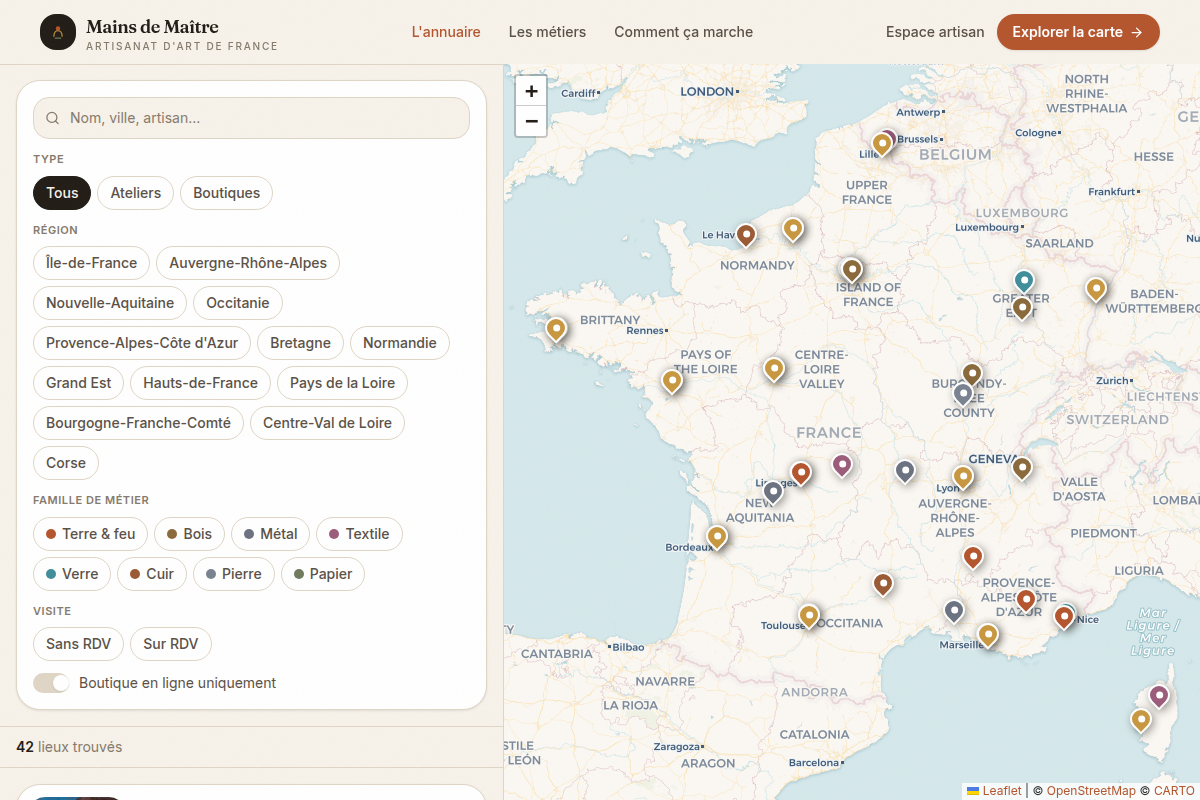Select the grey marker near Marseille
This screenshot has width=1200, height=800.
tap(954, 611)
